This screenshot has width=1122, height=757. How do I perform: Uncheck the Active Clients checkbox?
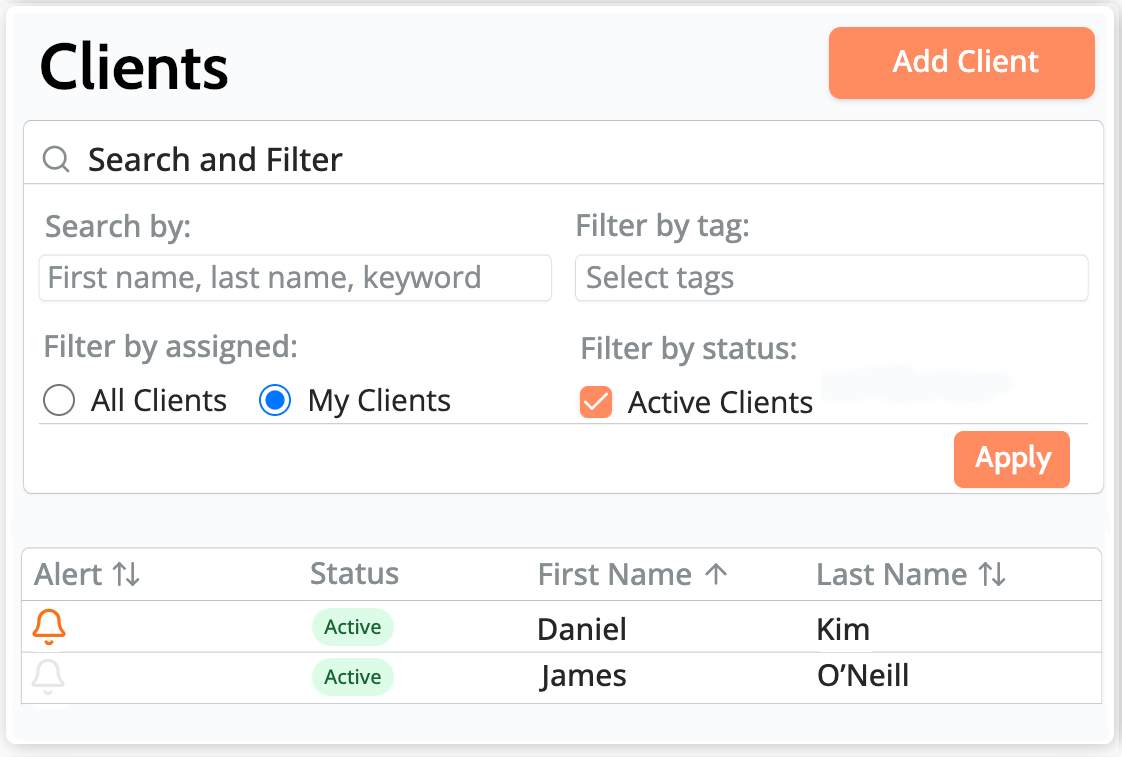[596, 402]
